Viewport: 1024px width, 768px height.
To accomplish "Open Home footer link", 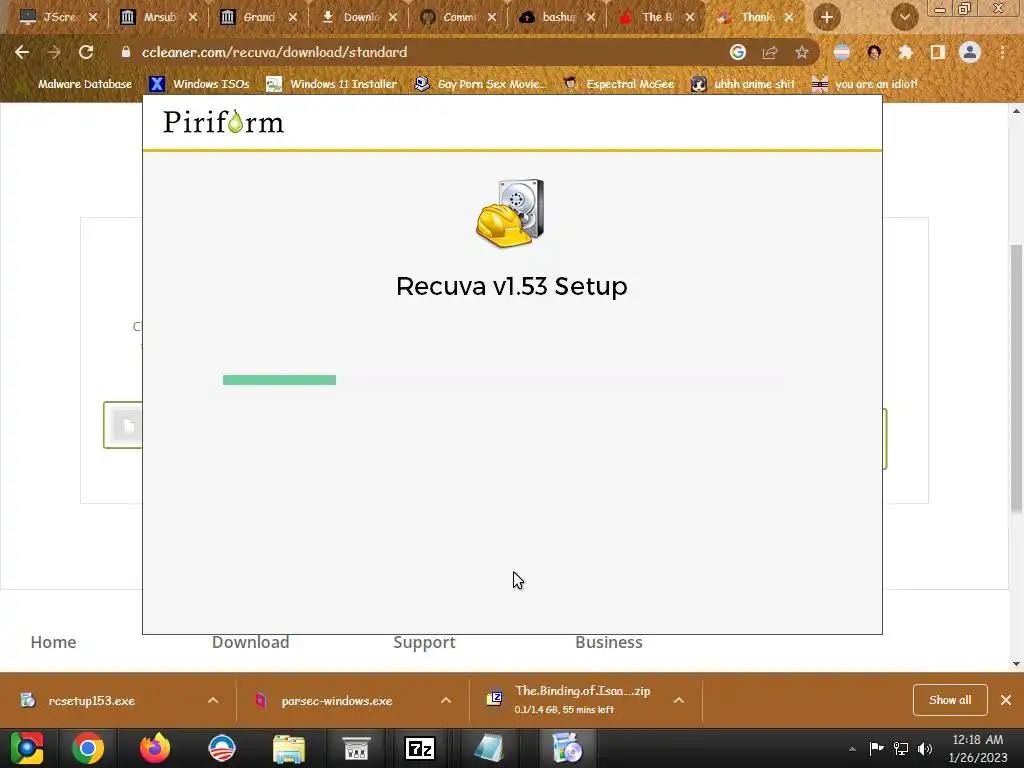I will click(x=54, y=642).
